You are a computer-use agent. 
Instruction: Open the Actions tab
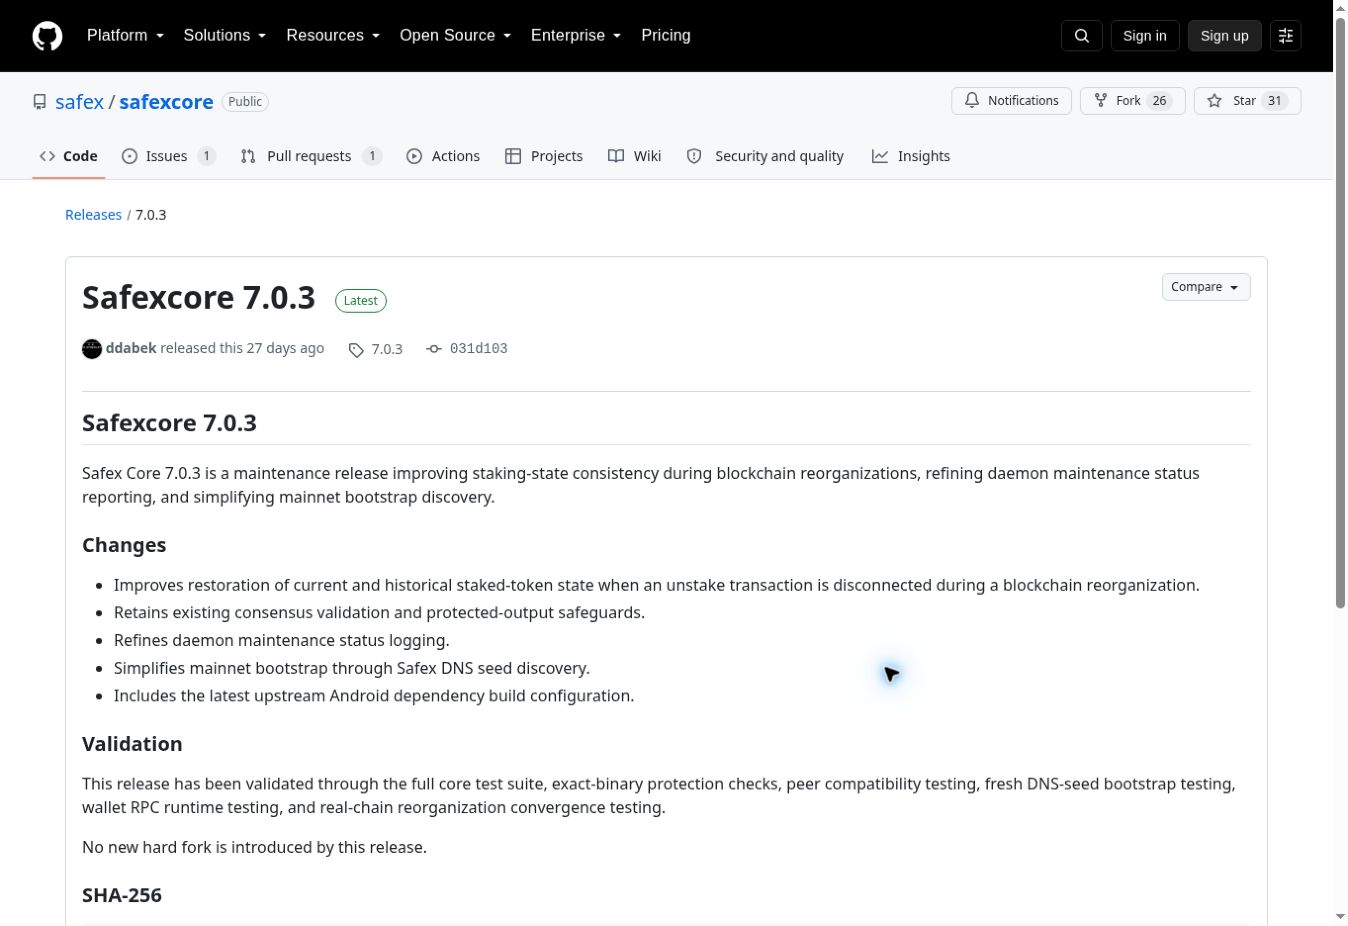coord(443,156)
